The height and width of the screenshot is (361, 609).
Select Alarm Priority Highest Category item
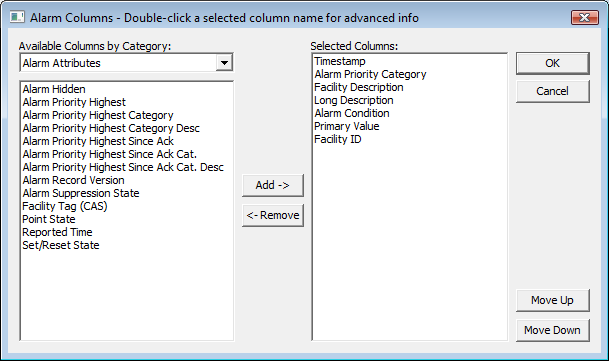point(98,115)
